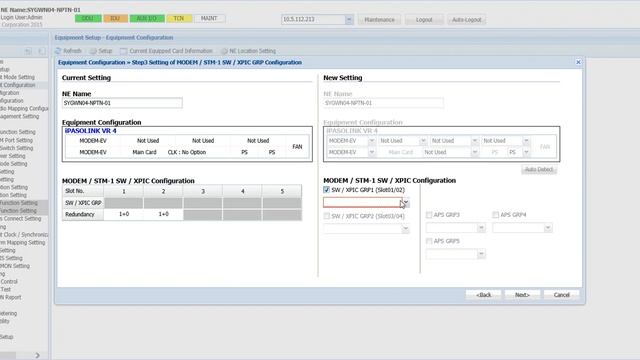640x360 pixels.
Task: Open Cross Connect Setting sidebar item
Action: 21,219
